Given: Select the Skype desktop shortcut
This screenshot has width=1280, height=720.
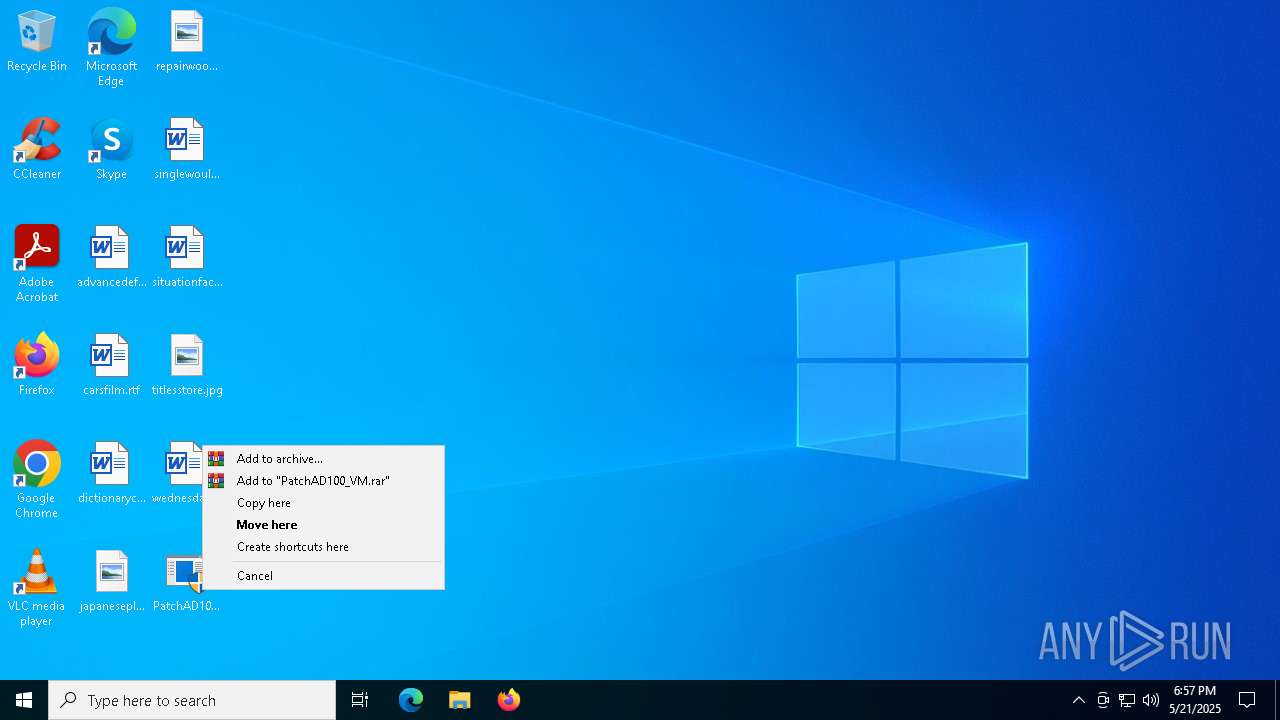Looking at the screenshot, I should (111, 150).
